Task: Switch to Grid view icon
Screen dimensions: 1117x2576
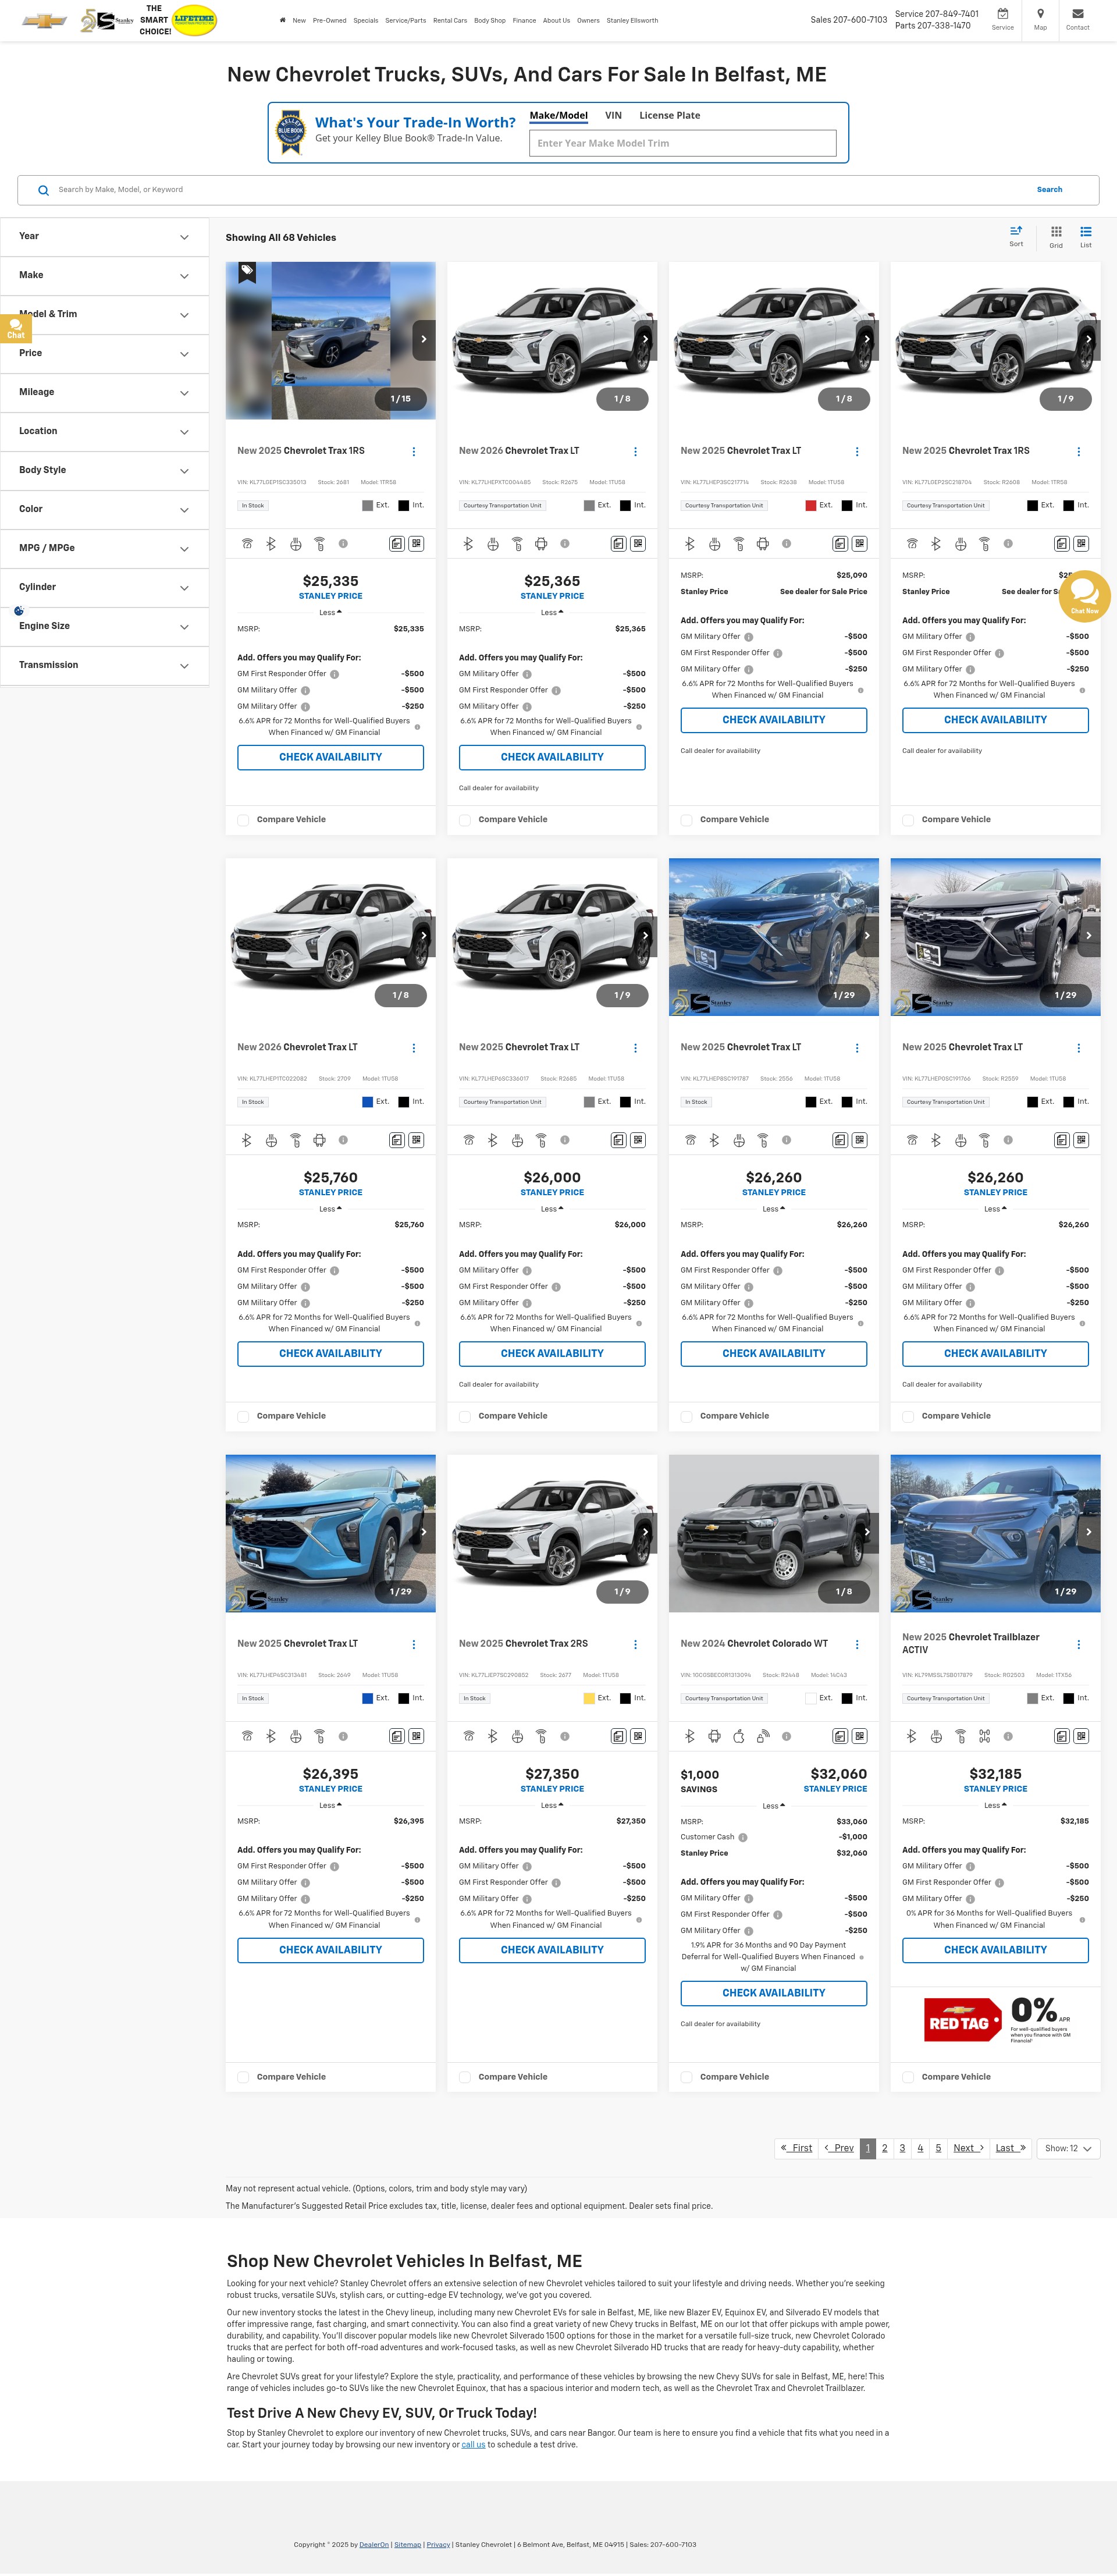Action: point(1056,232)
